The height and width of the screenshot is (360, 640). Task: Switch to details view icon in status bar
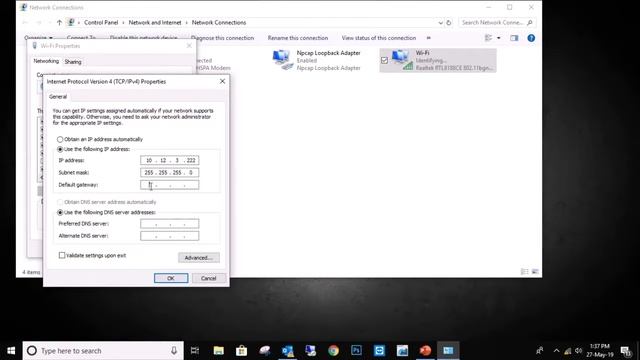pos(524,272)
